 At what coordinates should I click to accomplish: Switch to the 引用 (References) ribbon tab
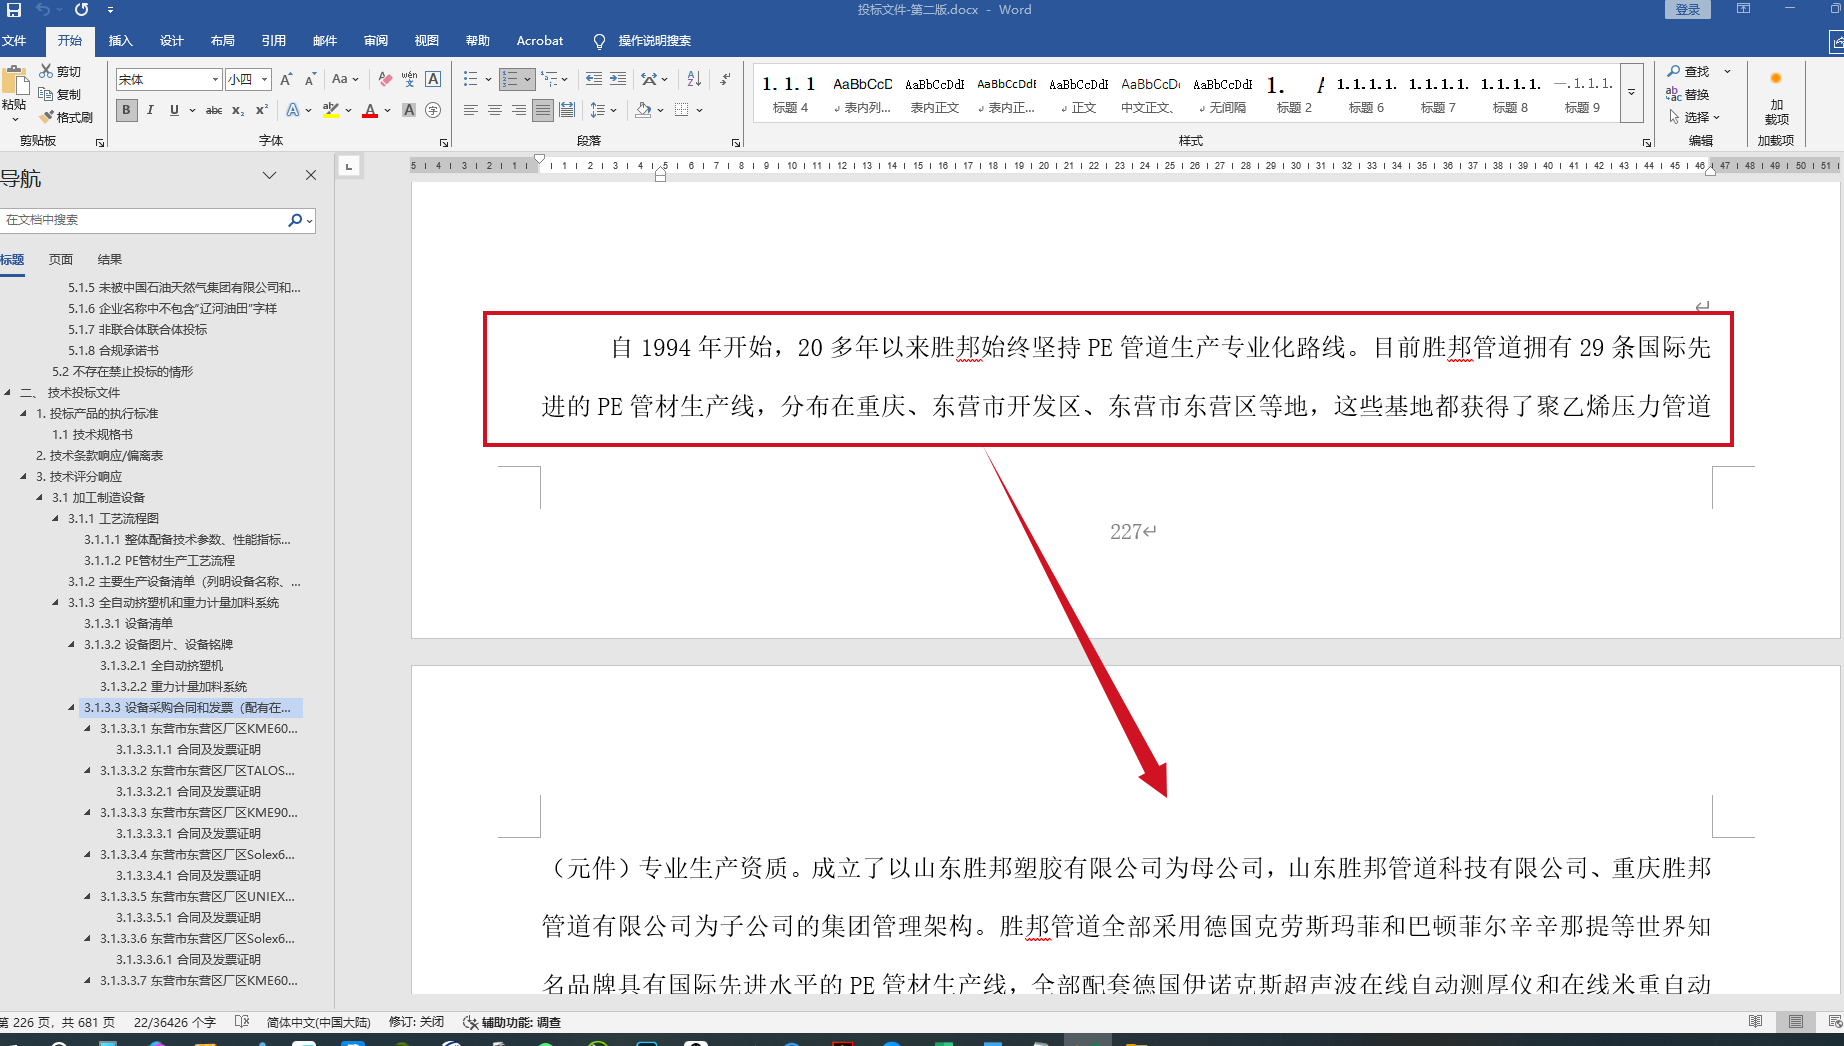[273, 41]
